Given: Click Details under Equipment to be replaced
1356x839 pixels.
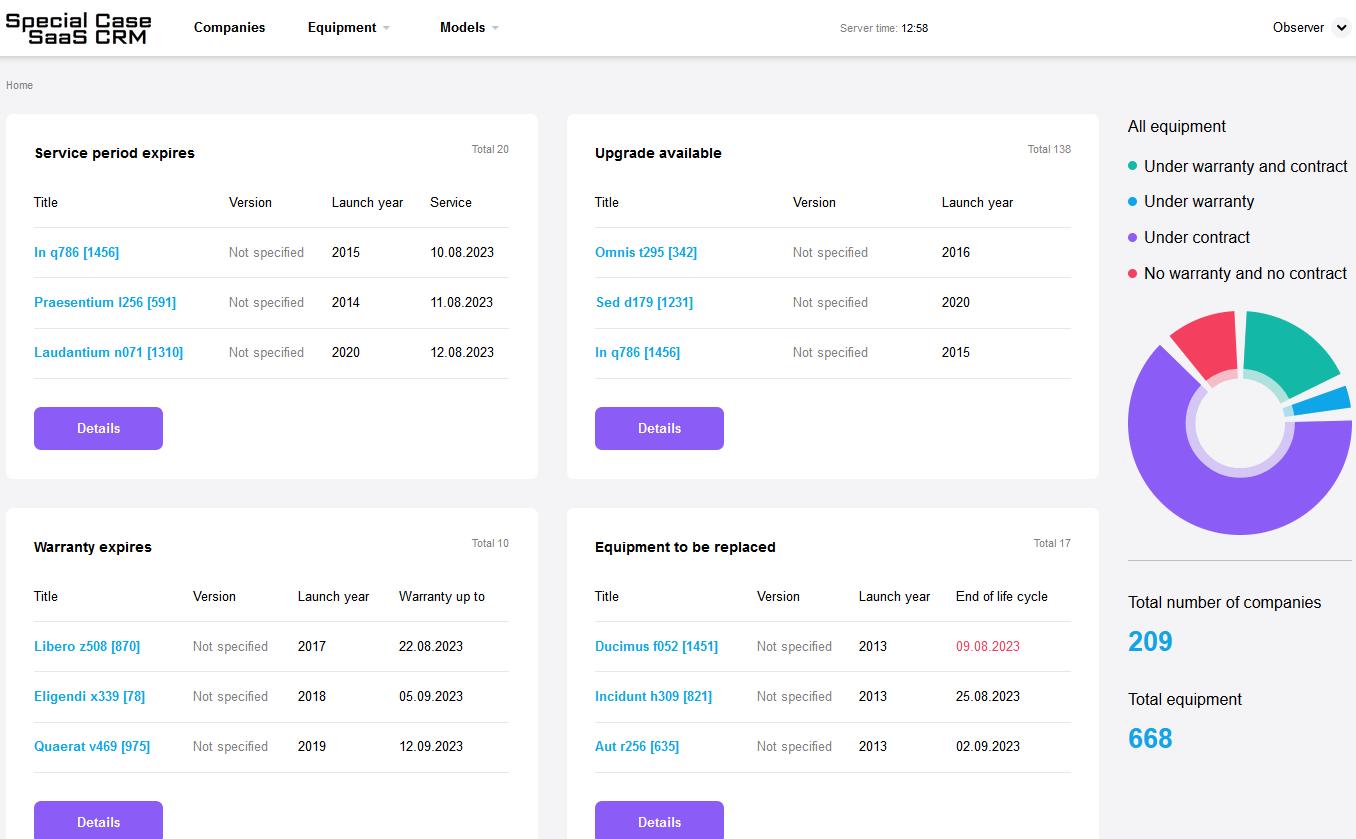Looking at the screenshot, I should coord(659,821).
